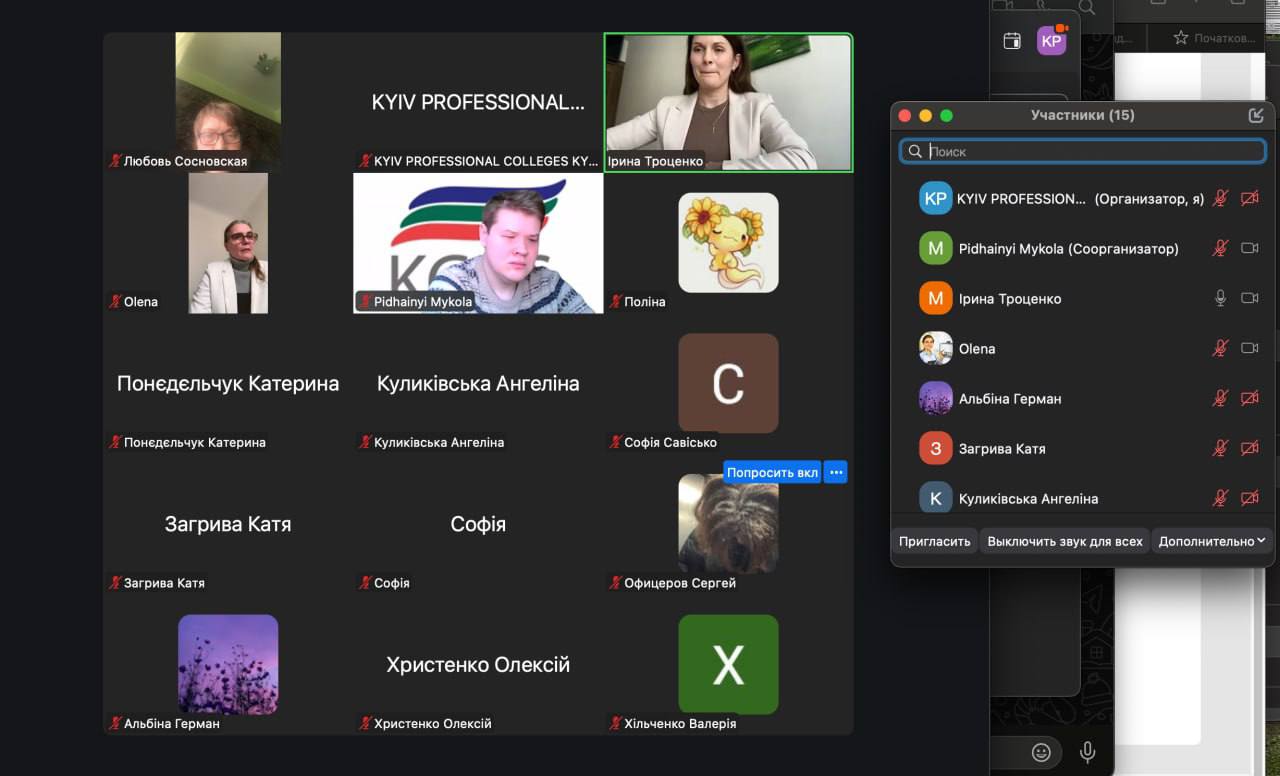Click Альбіна Герман's avatar in participants list

point(935,398)
